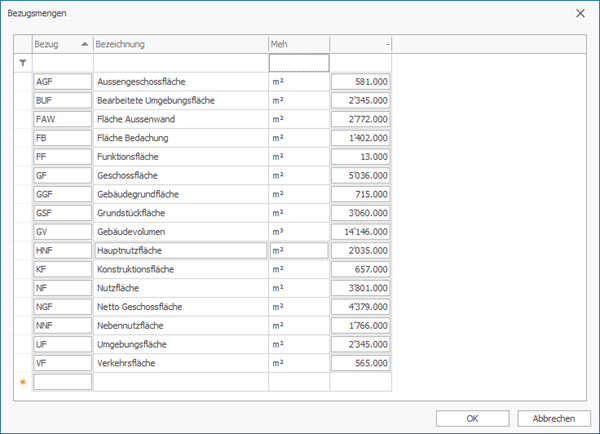Click the empty Bezug cell in the new row

pyautogui.click(x=62, y=382)
